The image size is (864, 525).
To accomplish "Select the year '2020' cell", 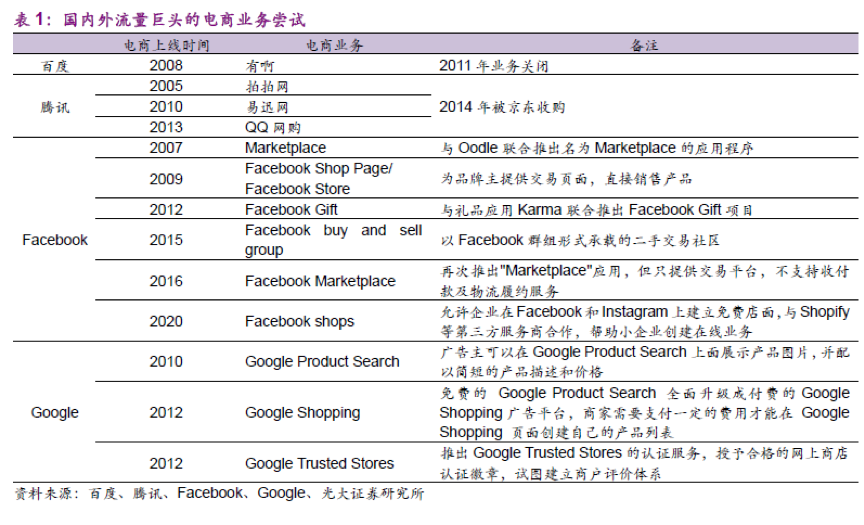I will click(x=166, y=321).
